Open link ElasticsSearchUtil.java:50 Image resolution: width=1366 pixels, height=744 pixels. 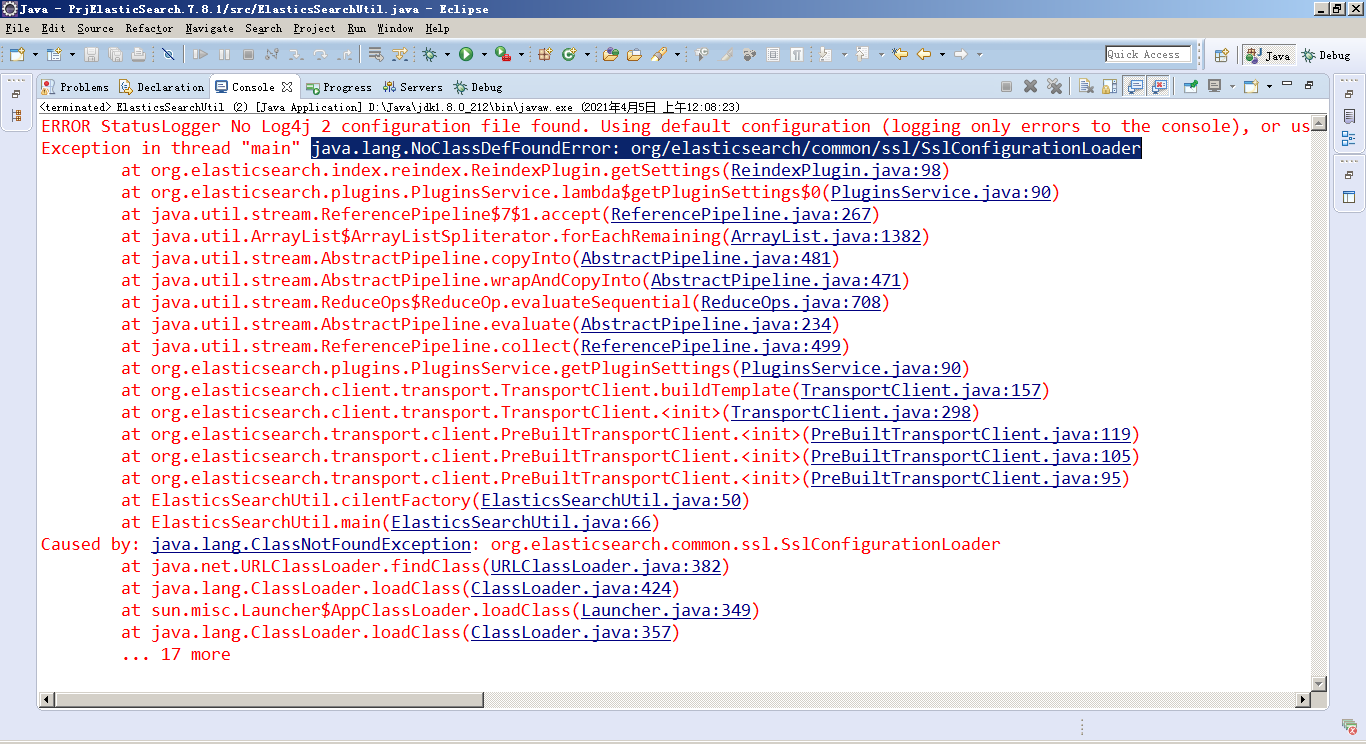click(610, 500)
